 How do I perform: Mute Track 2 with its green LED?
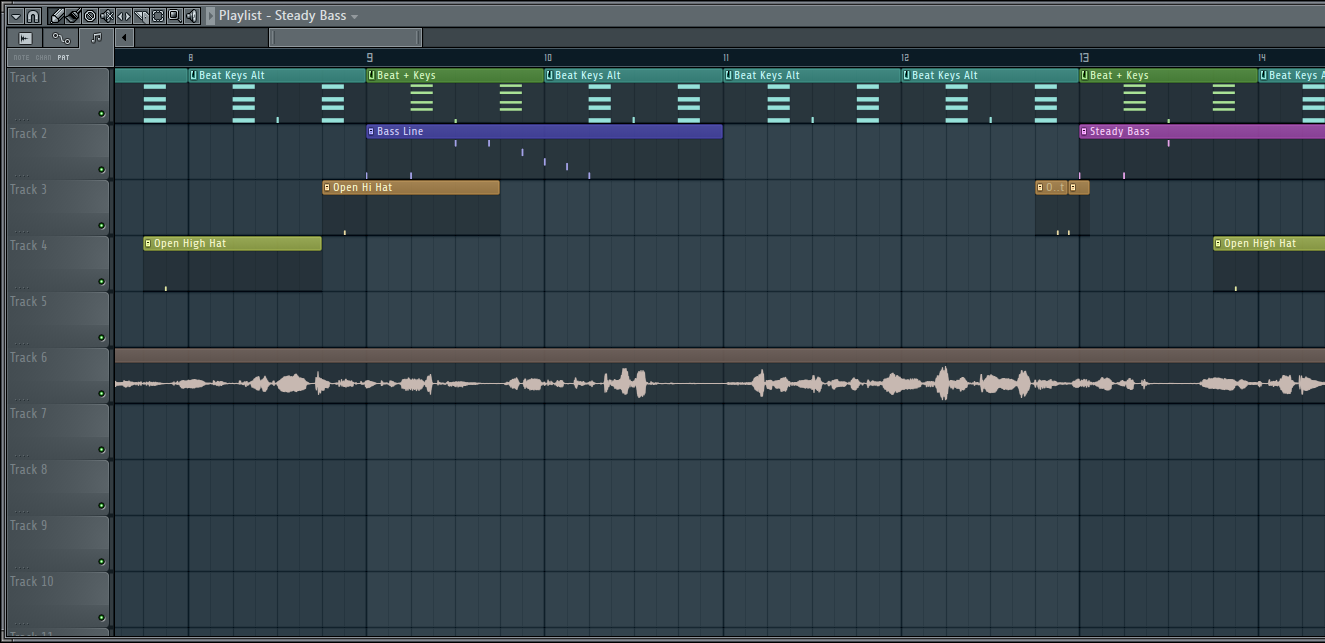101,170
